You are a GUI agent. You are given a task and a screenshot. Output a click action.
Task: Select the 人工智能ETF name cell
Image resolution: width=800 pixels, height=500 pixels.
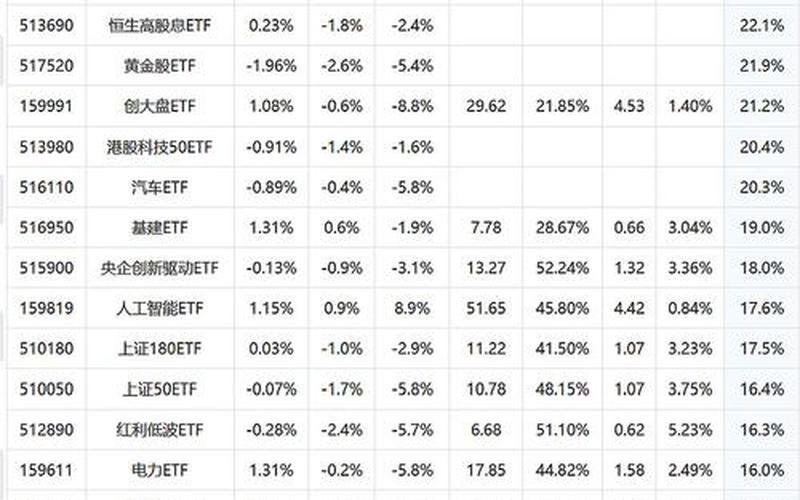point(160,309)
